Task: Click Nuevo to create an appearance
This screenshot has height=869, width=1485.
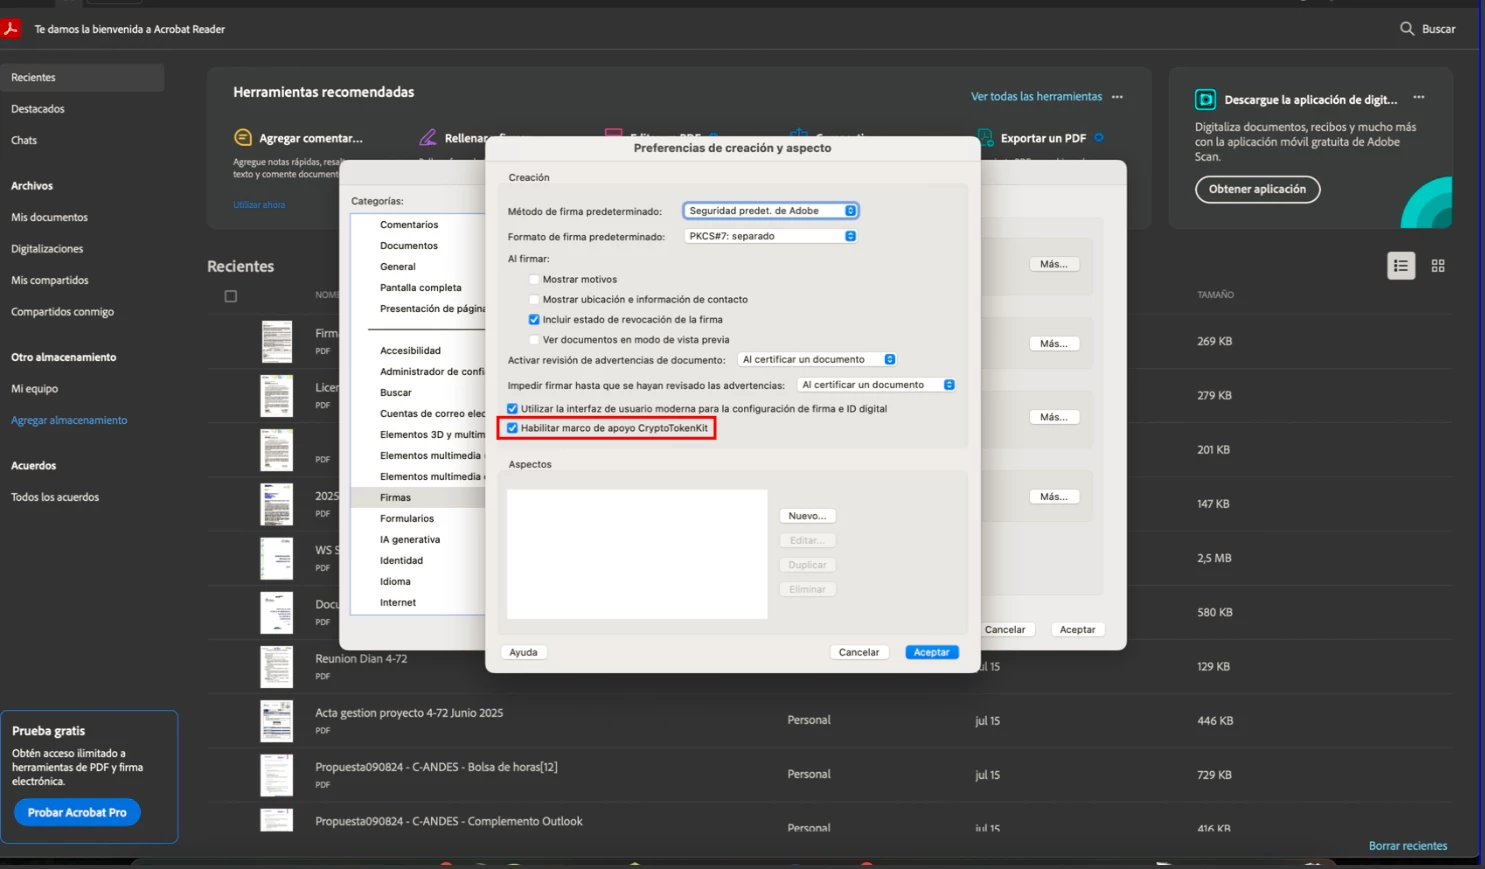Action: point(807,516)
